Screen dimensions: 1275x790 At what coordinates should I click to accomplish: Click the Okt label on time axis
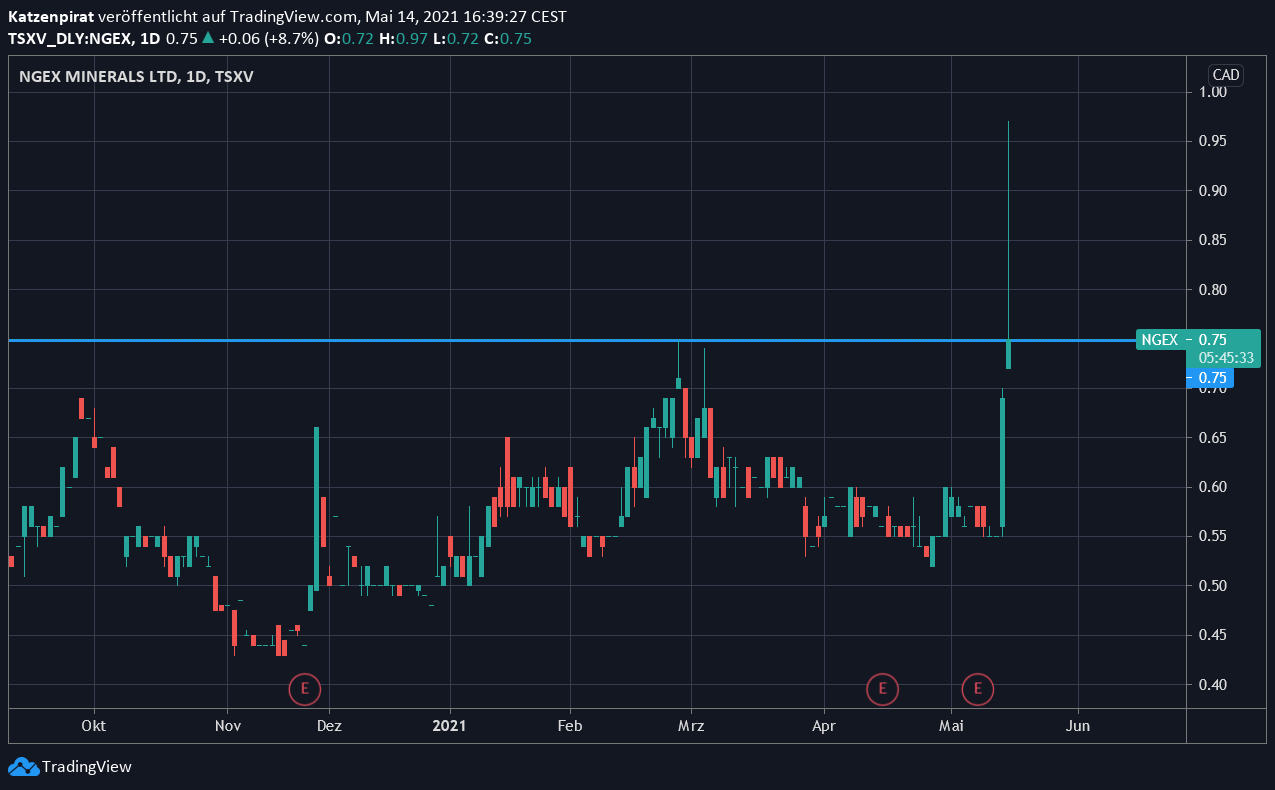point(94,726)
